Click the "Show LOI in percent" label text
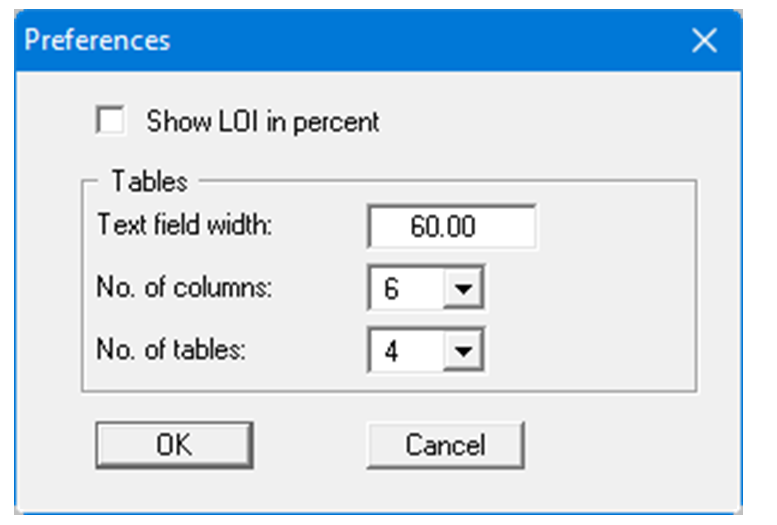Viewport: 777px width, 525px height. (262, 122)
